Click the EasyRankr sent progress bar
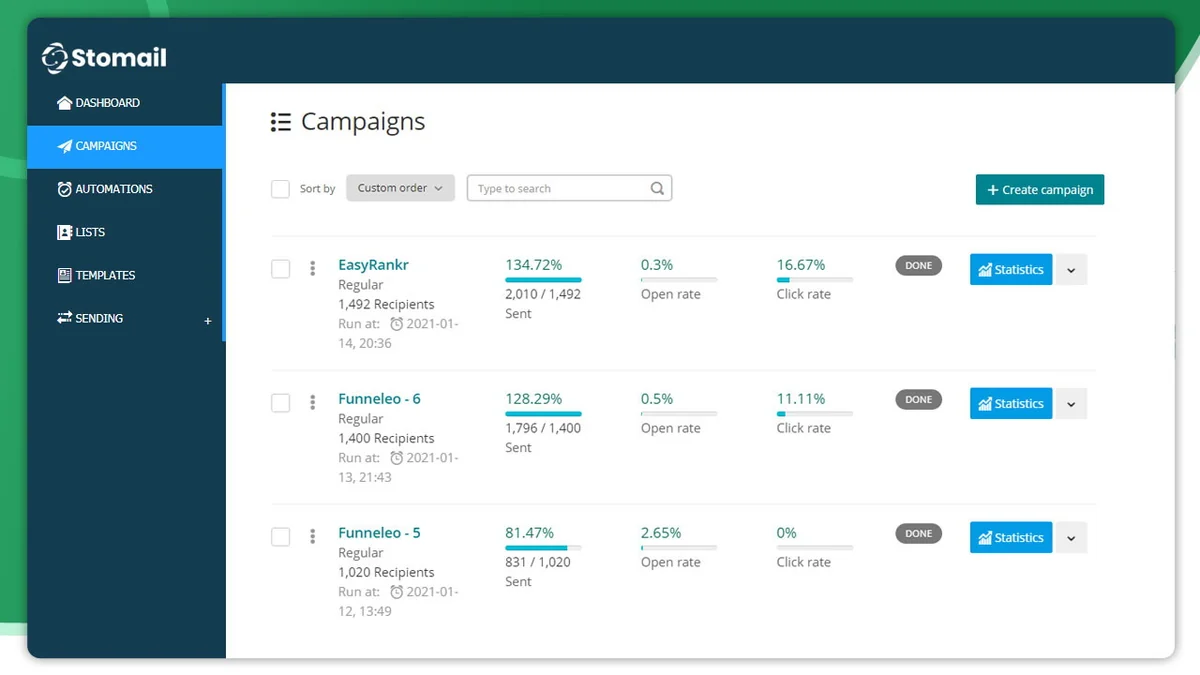The image size is (1200, 675). tap(543, 280)
